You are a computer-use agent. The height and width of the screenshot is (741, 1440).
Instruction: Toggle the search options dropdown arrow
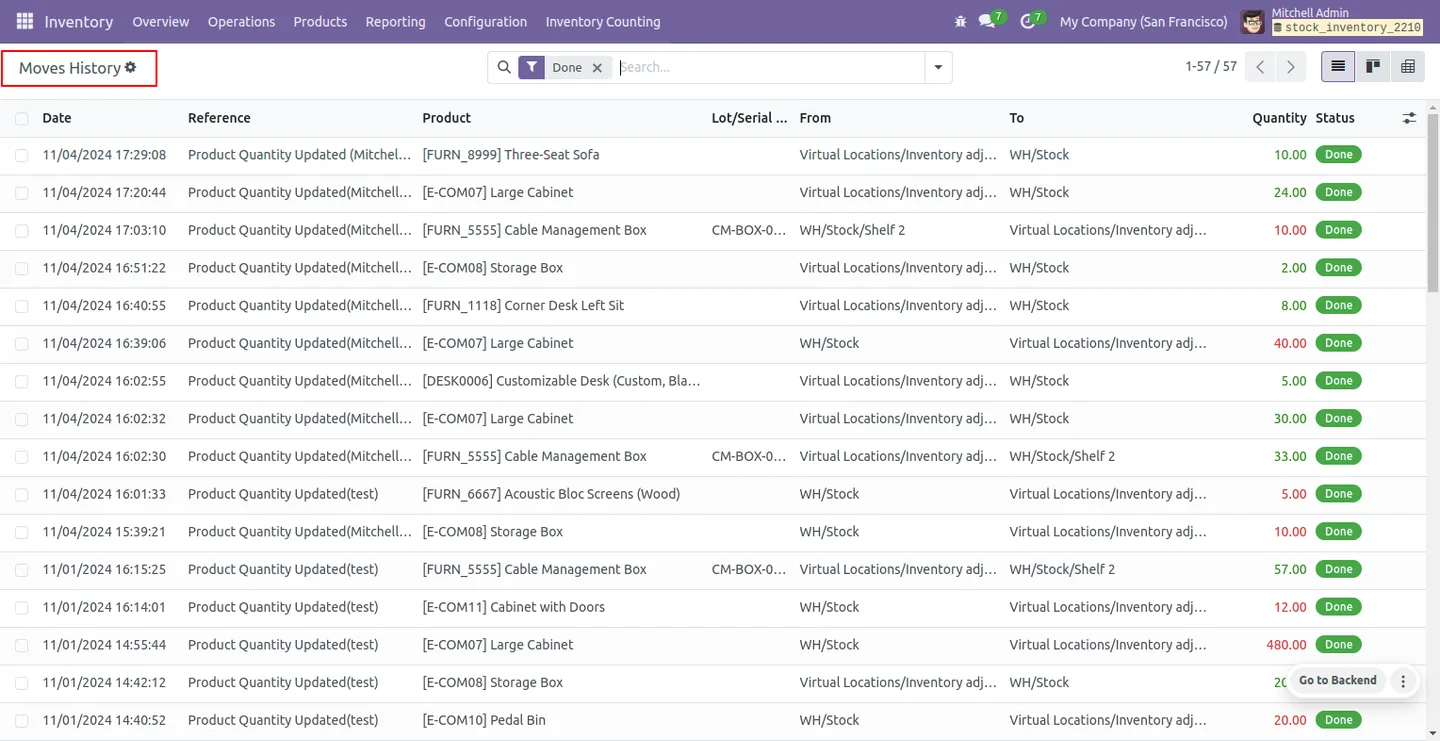938,67
